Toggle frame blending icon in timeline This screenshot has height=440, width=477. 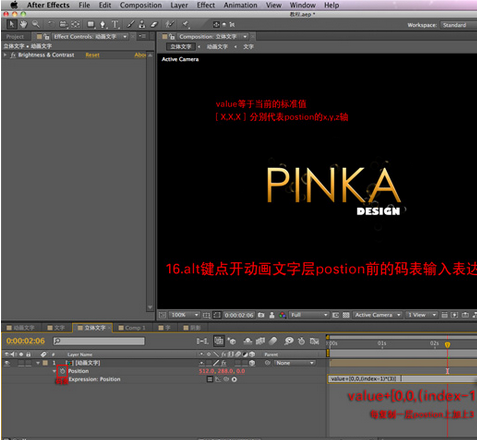(260, 341)
